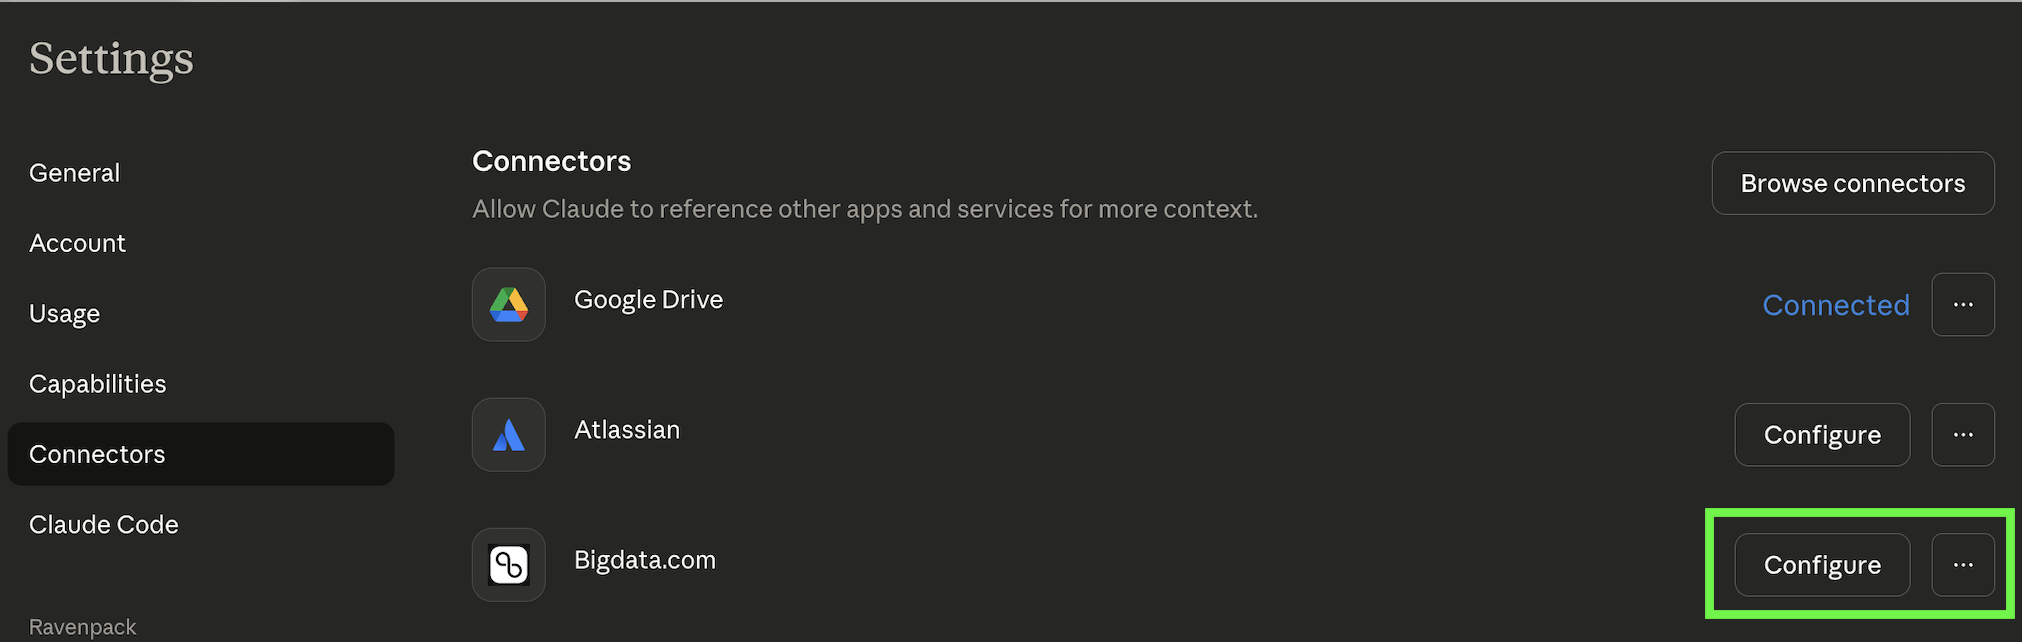Configure the Bigdata.com connector
2022x642 pixels.
(x=1822, y=564)
